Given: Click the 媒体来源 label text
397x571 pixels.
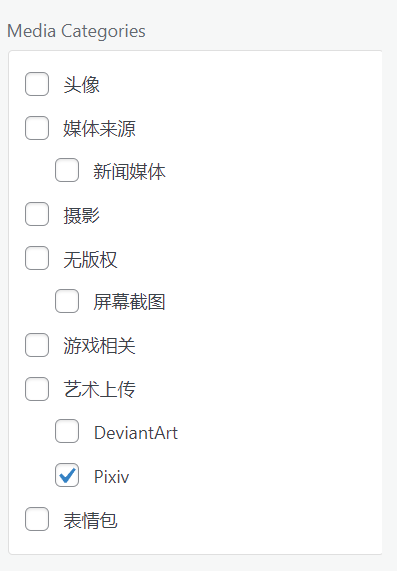Looking at the screenshot, I should click(99, 129).
